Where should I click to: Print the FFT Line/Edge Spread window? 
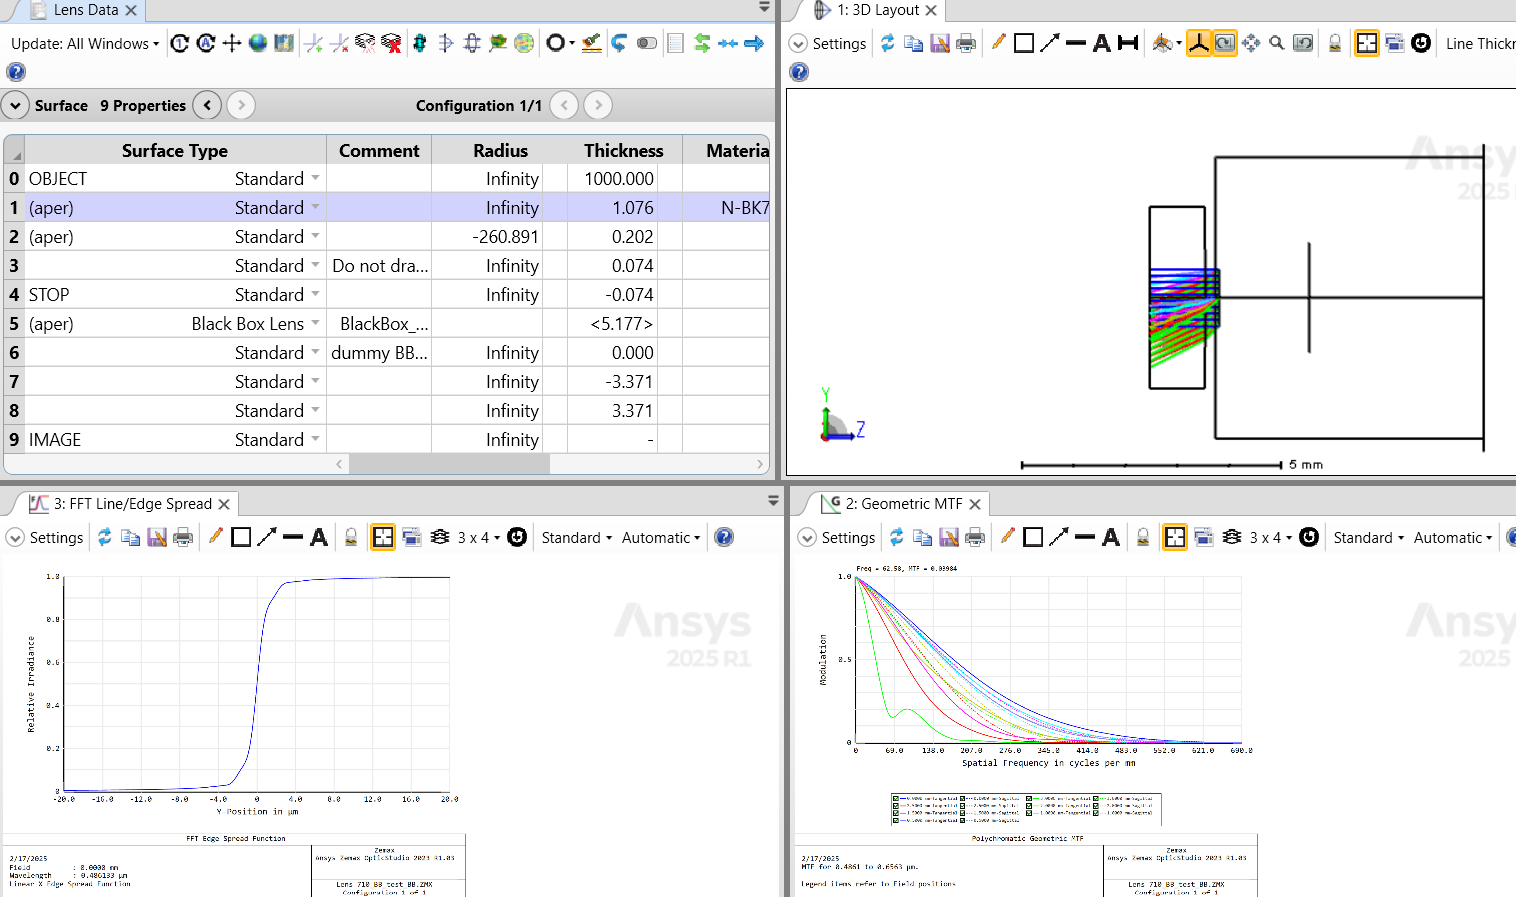click(x=183, y=537)
